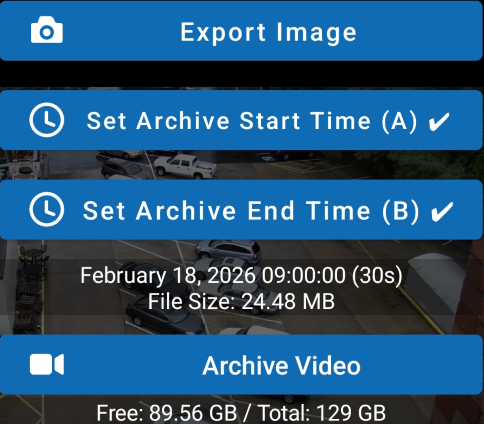
Task: Tap the Export Image button label
Action: pos(268,32)
